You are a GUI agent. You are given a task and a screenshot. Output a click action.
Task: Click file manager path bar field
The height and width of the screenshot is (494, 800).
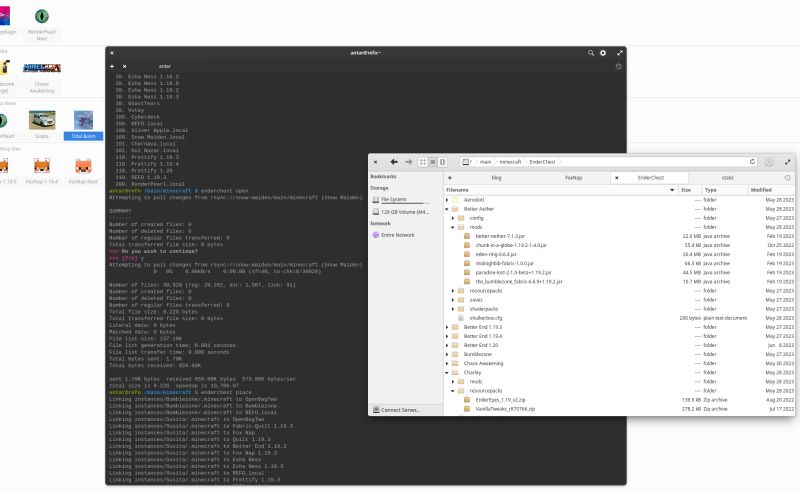[x=607, y=162]
